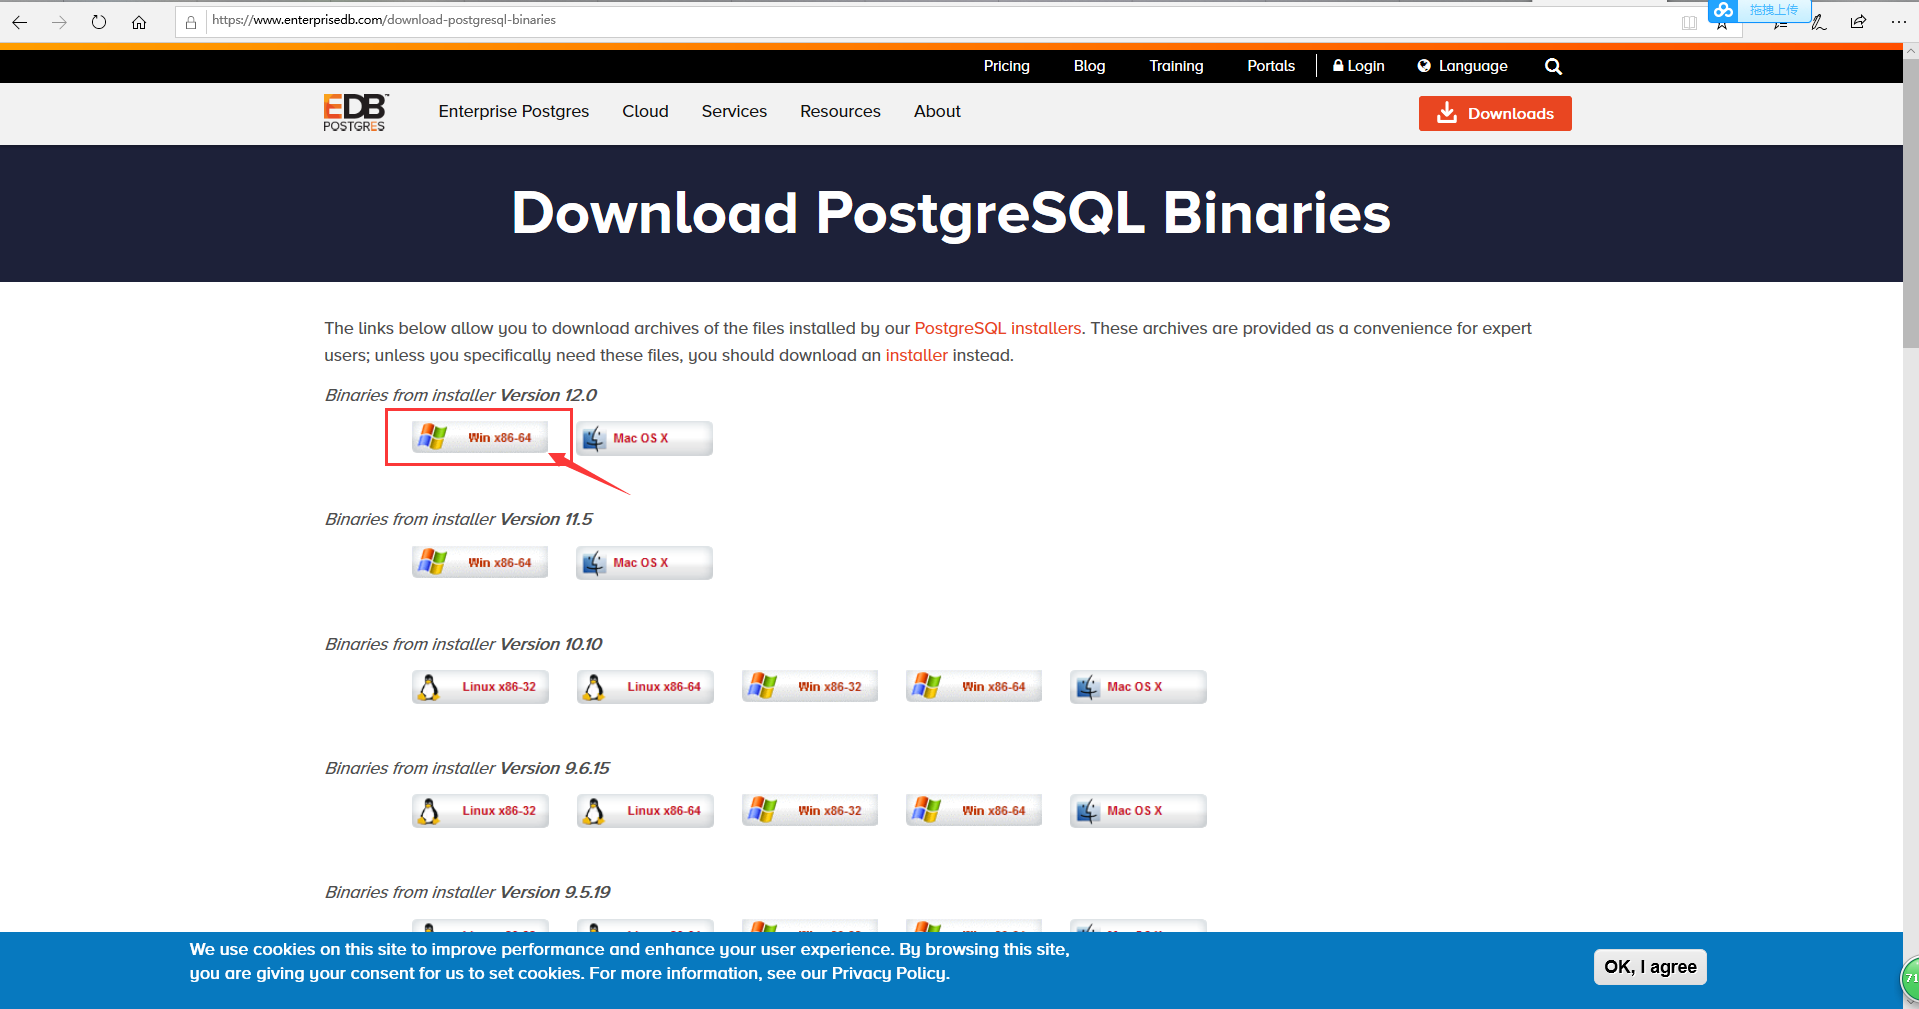1919x1009 pixels.
Task: Open the Pricing page
Action: pyautogui.click(x=1006, y=66)
